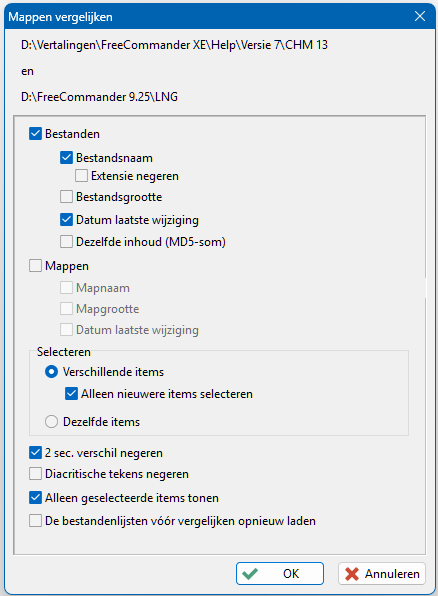The height and width of the screenshot is (596, 438).
Task: Click the OK button
Action: click(x=280, y=574)
